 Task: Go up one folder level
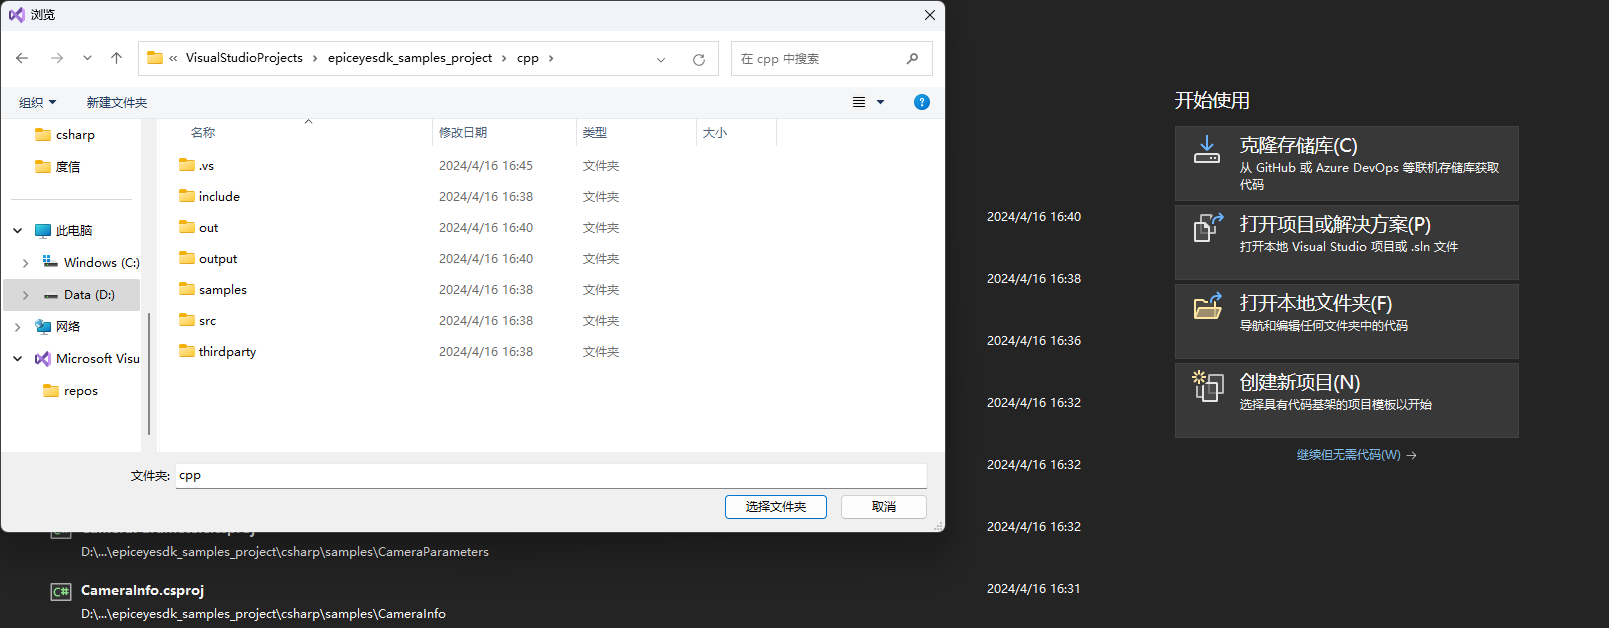[116, 58]
